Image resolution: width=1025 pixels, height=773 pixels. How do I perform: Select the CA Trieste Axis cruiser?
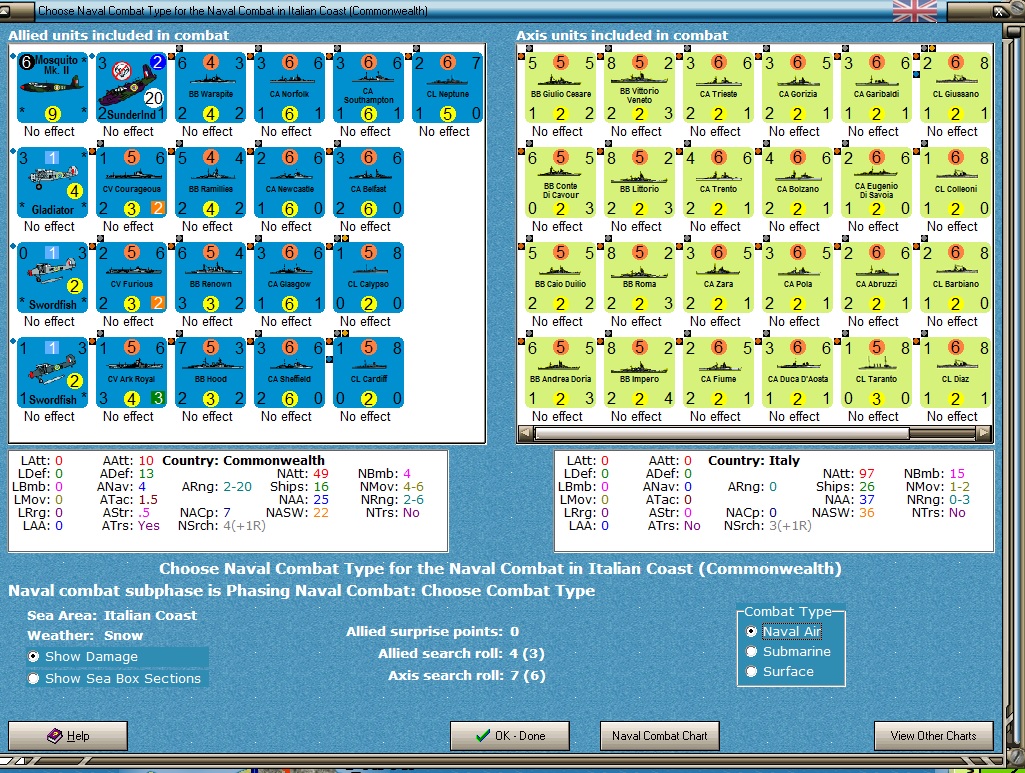pyautogui.click(x=718, y=88)
